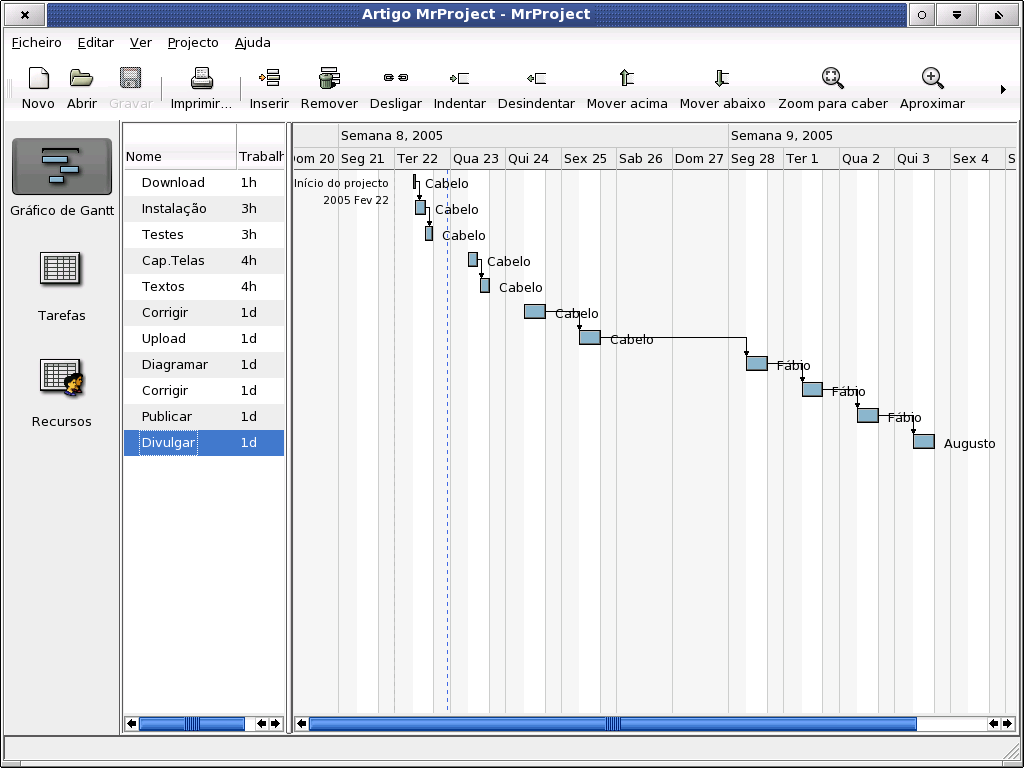
Task: Click the Download bar in Gantt chart
Action: coord(415,182)
